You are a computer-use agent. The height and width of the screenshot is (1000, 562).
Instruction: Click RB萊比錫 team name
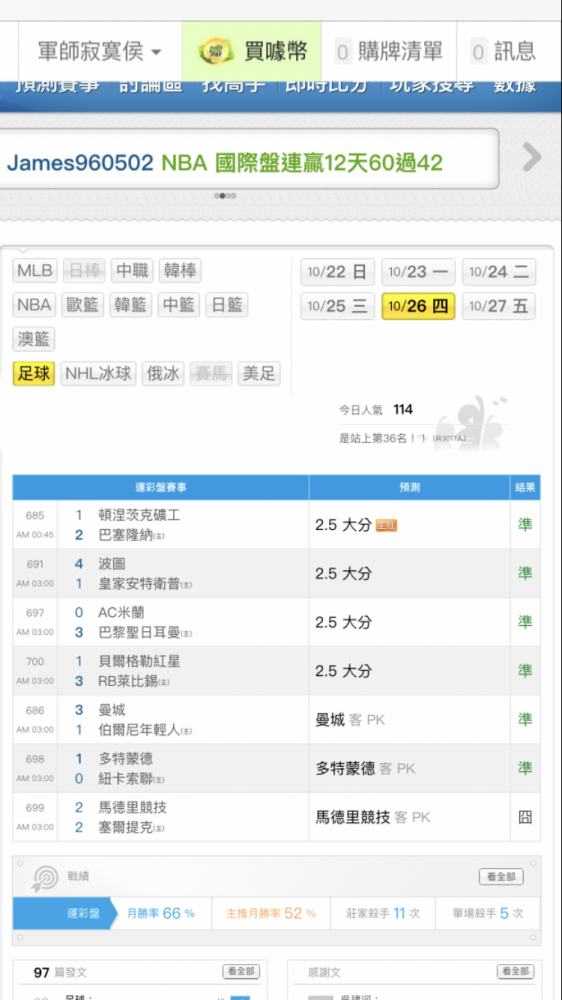tap(128, 681)
